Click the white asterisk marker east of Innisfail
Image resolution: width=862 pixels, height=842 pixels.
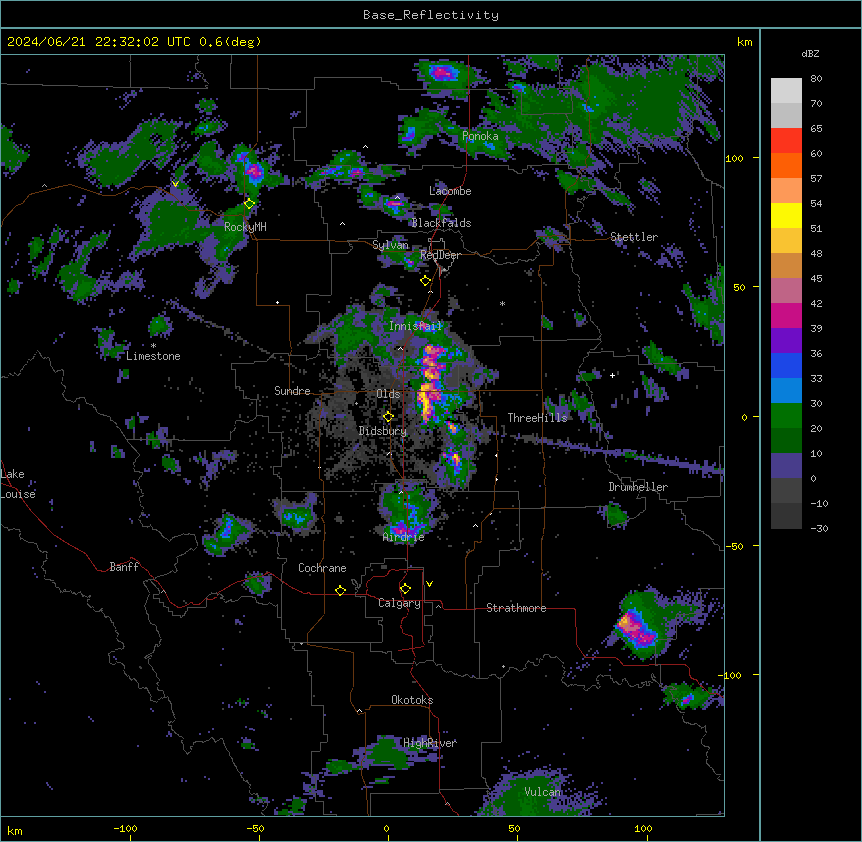click(x=502, y=304)
